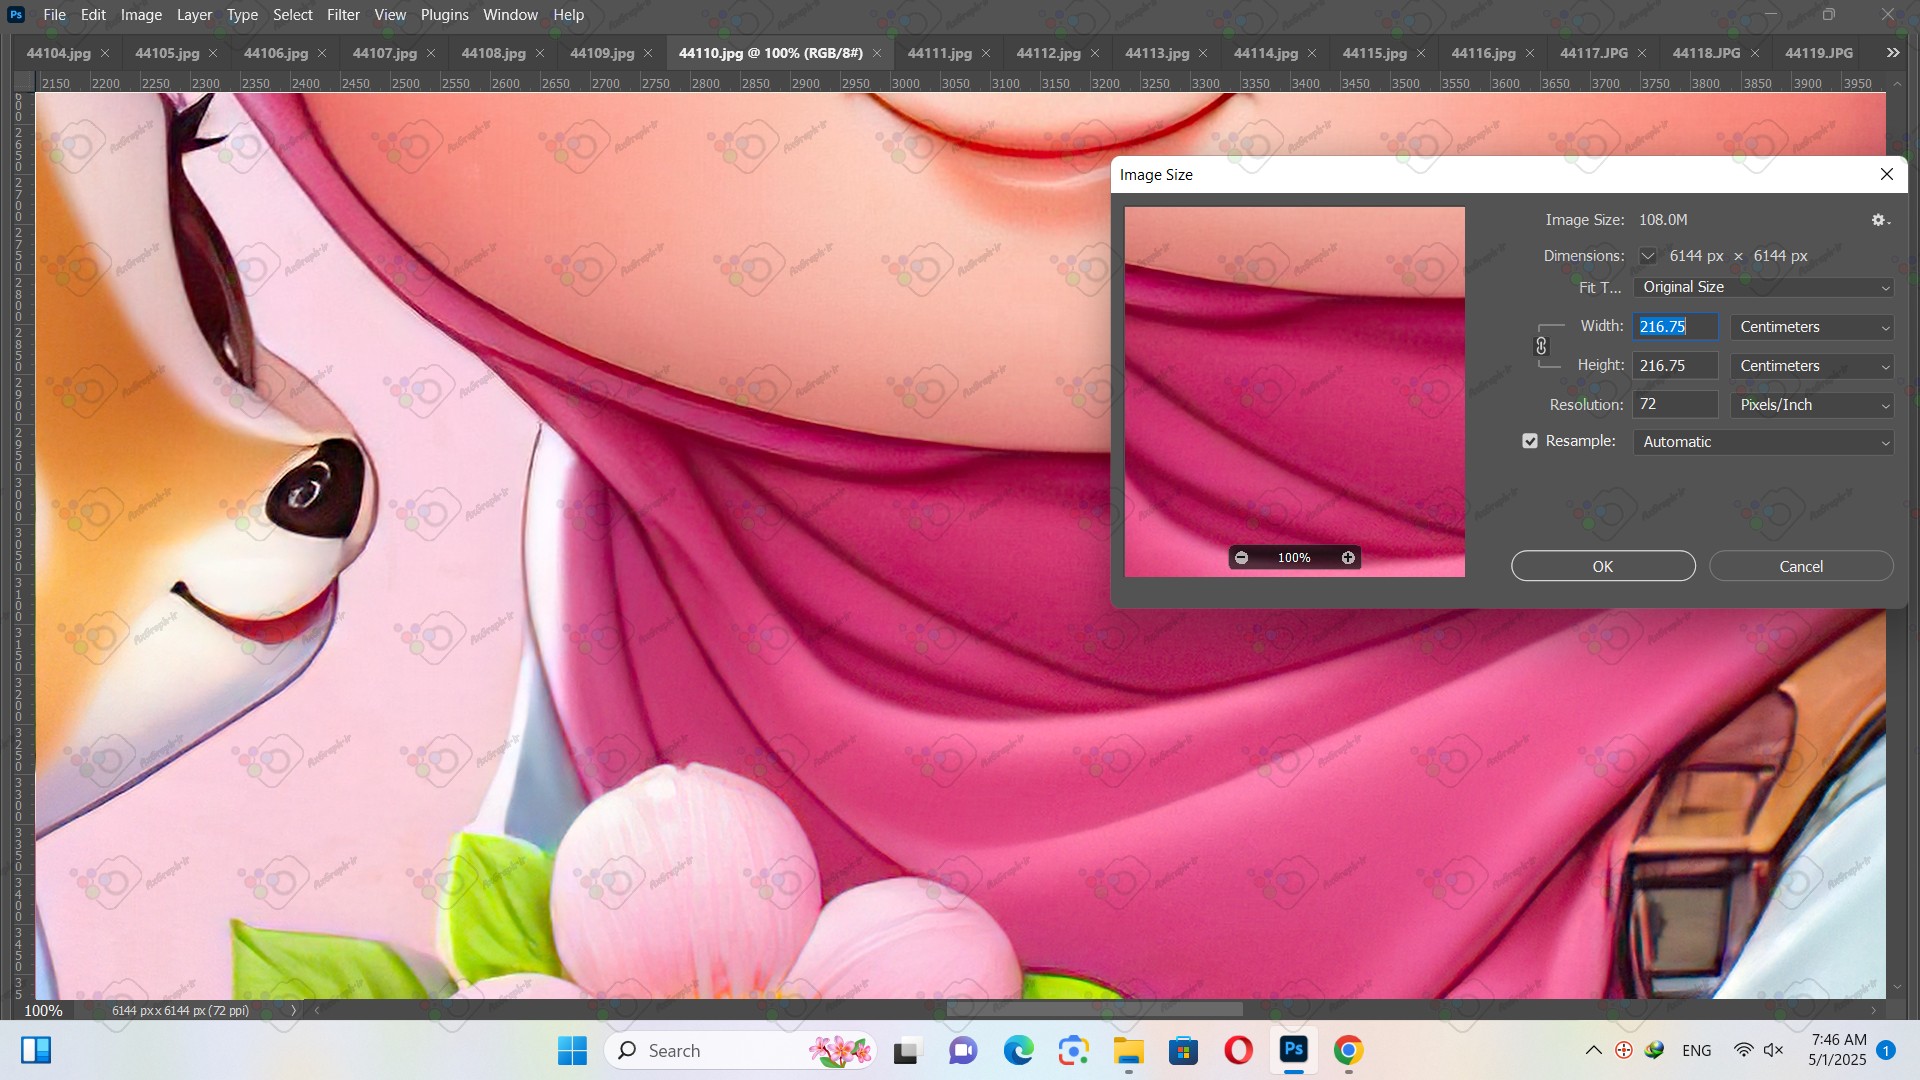Switch to the 44107.jpg document tab
The image size is (1920, 1080).
[384, 53]
